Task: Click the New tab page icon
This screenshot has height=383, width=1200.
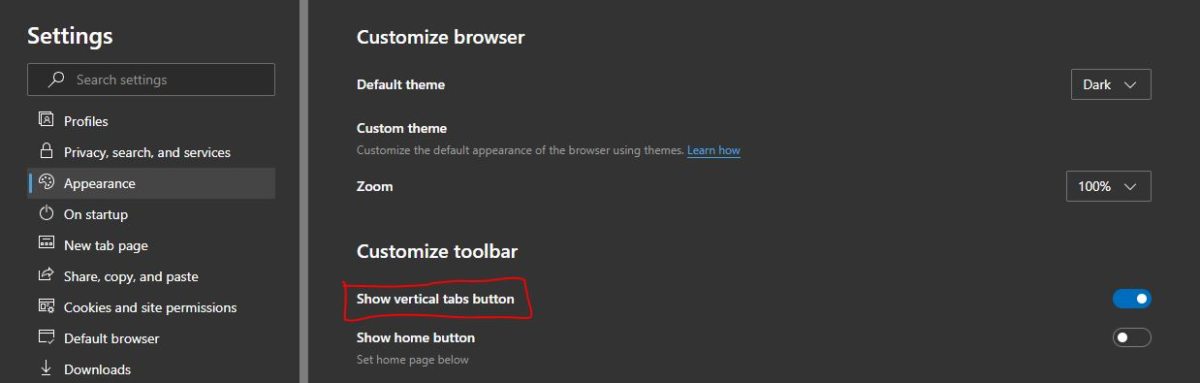Action: (x=46, y=244)
